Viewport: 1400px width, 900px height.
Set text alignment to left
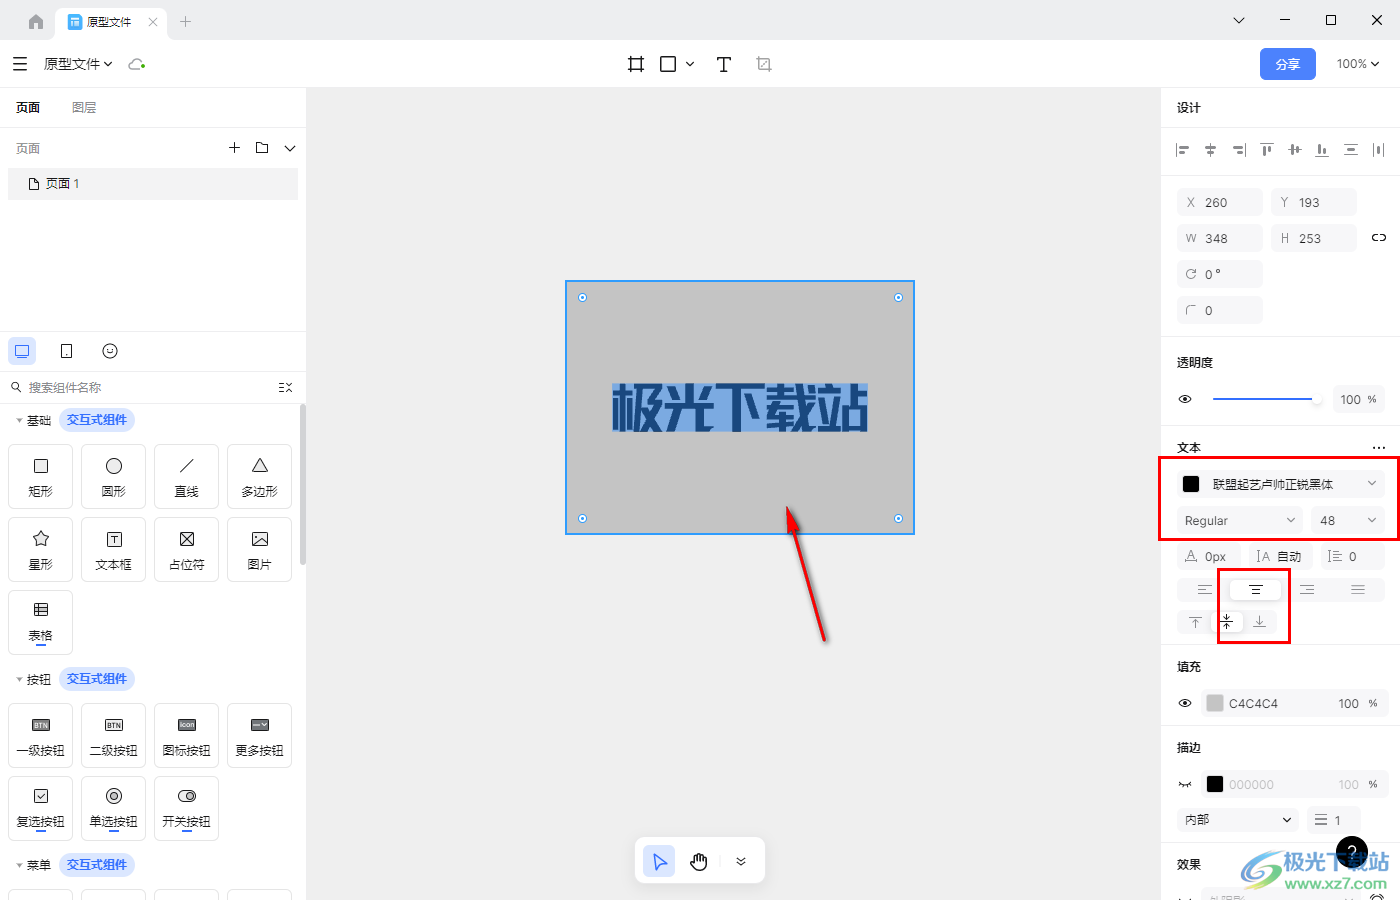click(1204, 590)
